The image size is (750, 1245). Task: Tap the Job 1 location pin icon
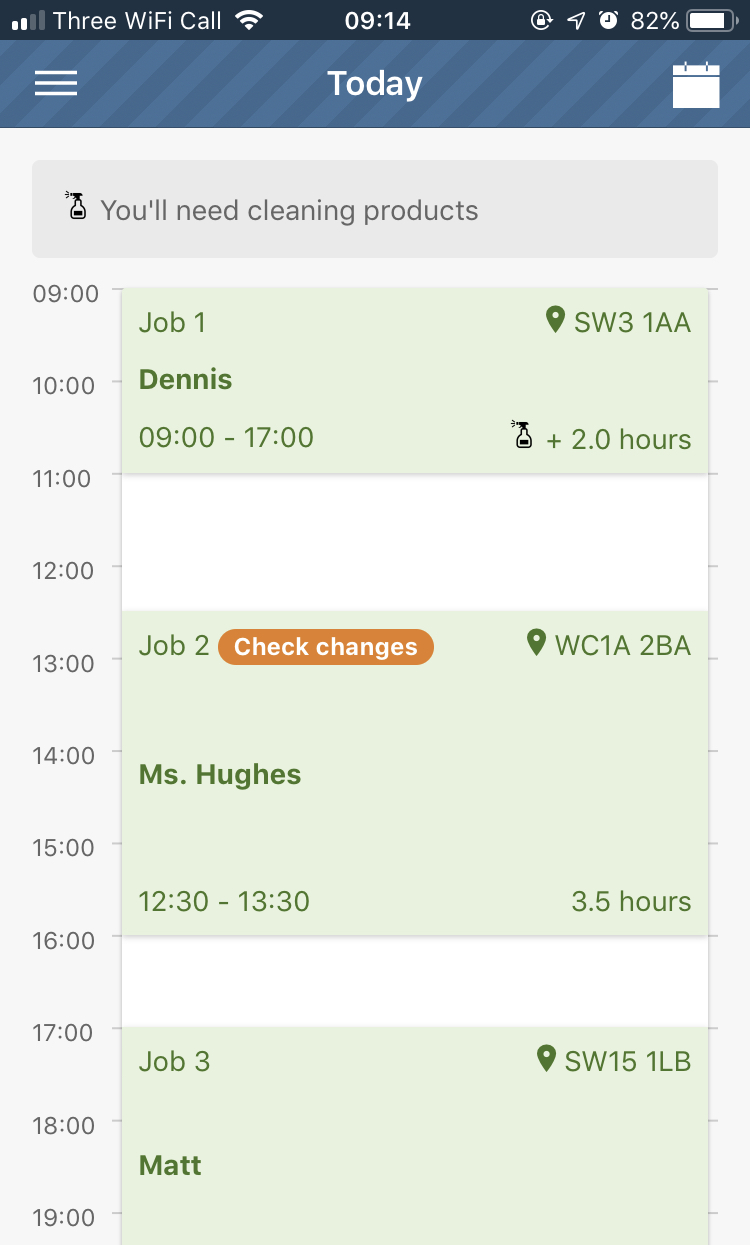tap(555, 320)
